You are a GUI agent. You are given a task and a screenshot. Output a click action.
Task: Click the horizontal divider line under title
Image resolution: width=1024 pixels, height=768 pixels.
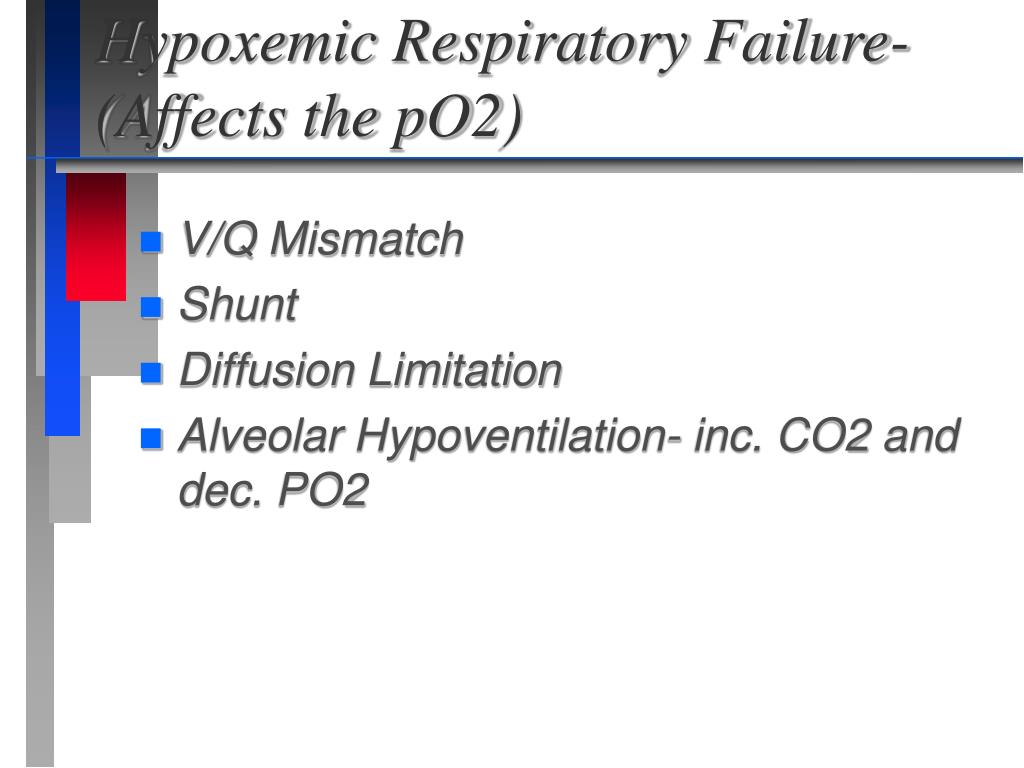(539, 165)
